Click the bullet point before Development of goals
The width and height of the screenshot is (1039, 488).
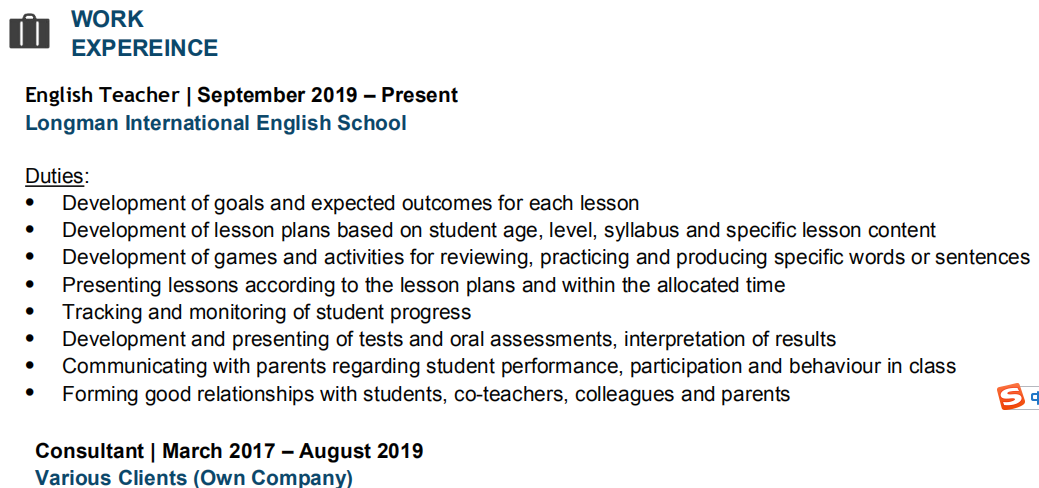(x=30, y=203)
